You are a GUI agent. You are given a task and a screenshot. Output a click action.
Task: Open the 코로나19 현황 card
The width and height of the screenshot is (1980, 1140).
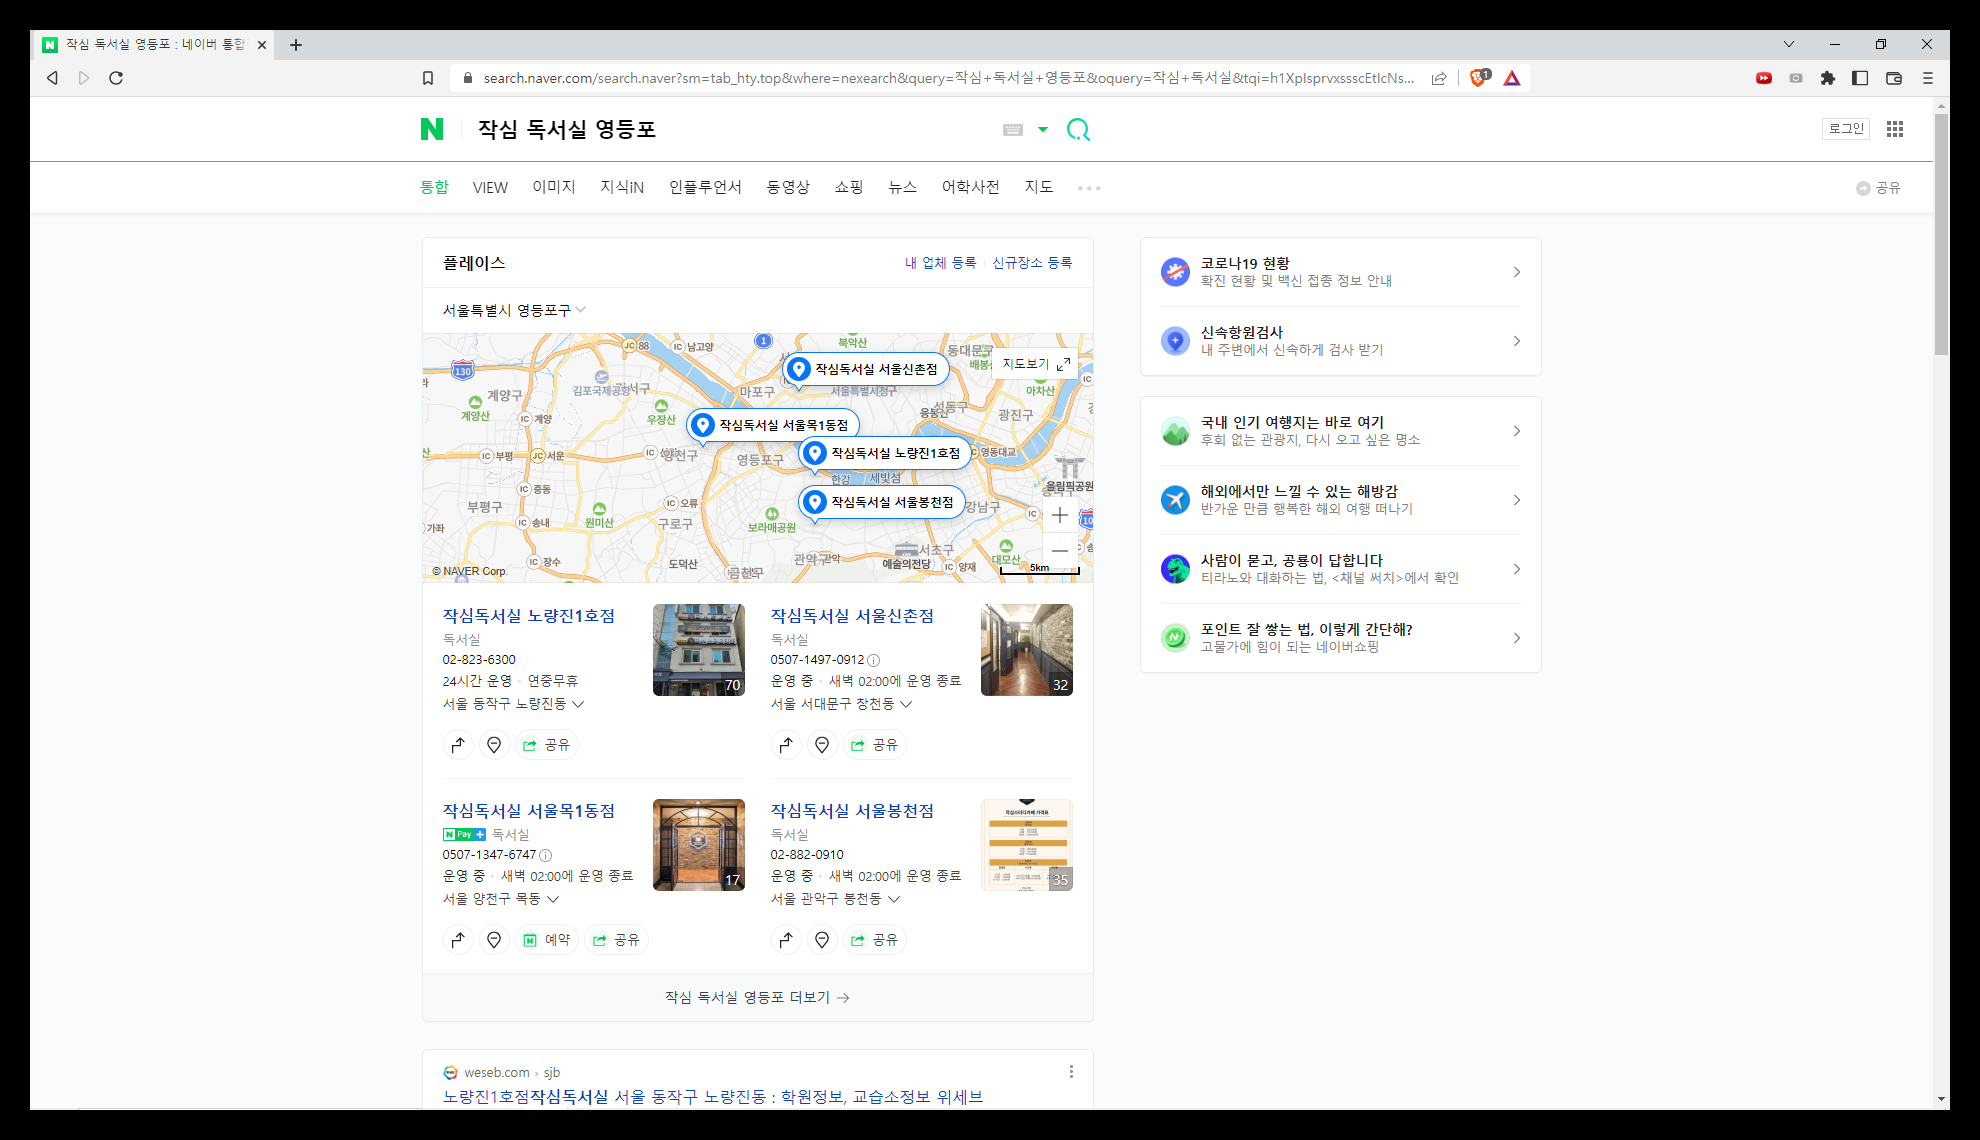pyautogui.click(x=1340, y=272)
